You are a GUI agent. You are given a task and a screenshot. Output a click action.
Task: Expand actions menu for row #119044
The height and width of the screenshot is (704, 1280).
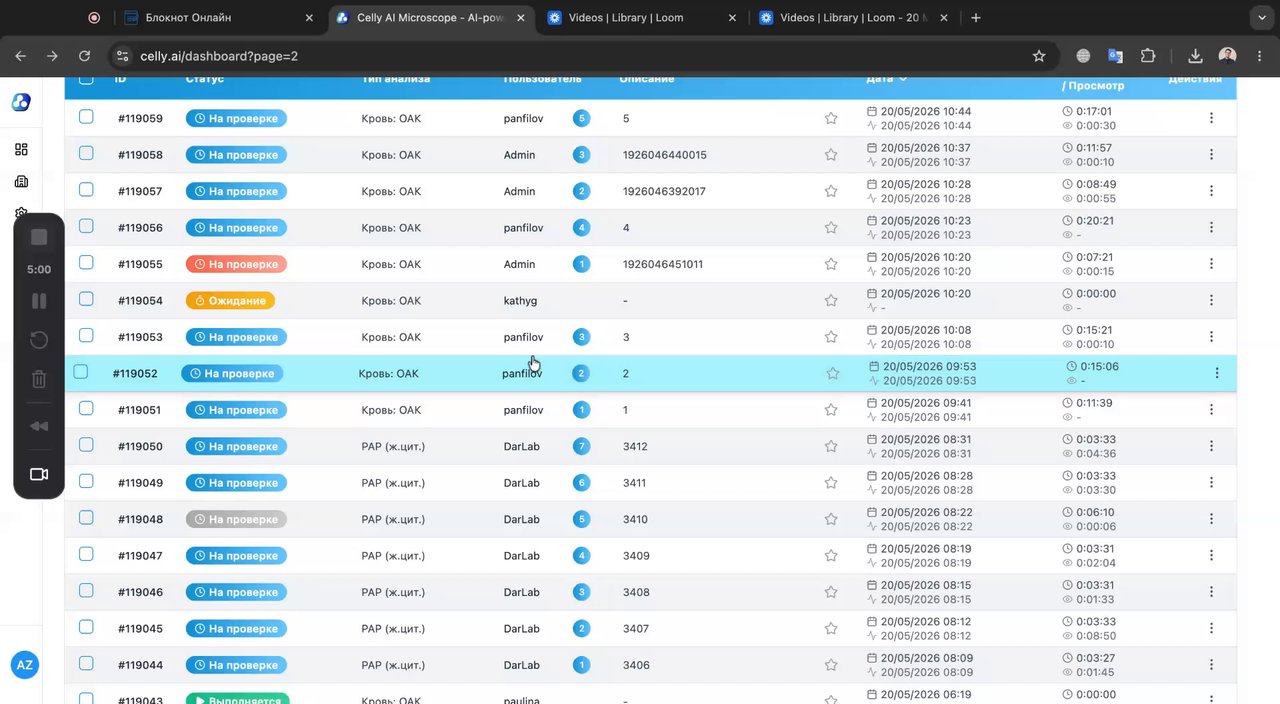tap(1211, 665)
